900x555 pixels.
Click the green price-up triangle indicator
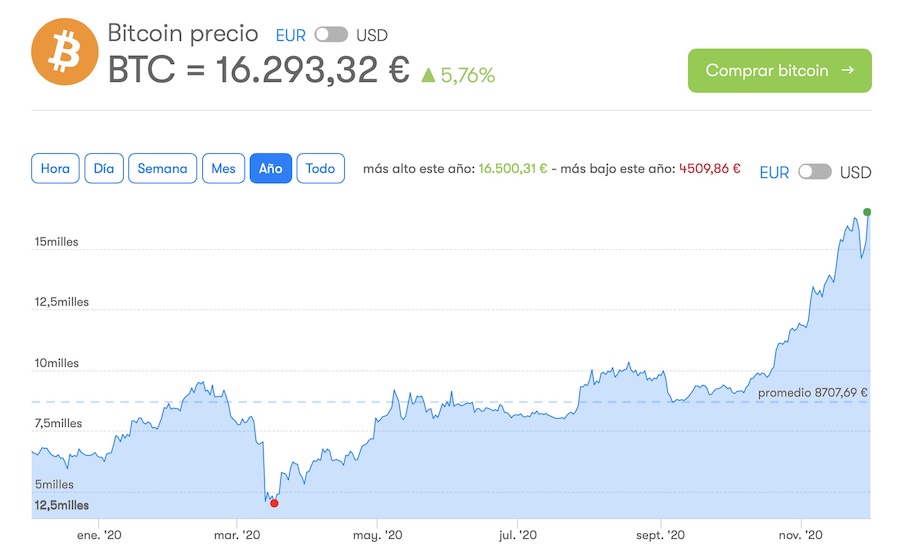tap(428, 74)
